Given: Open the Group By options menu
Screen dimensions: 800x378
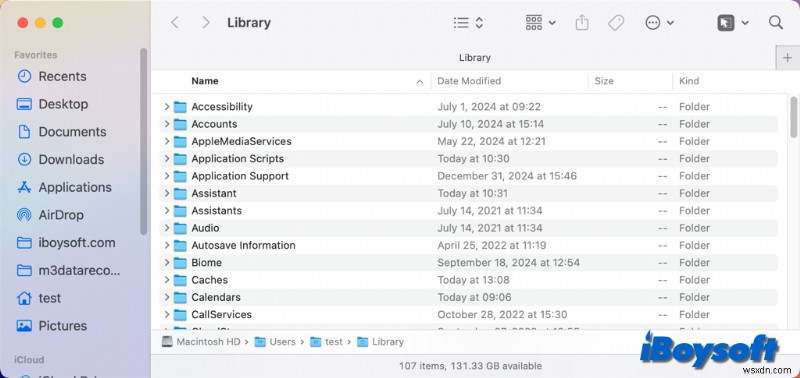Looking at the screenshot, I should (x=541, y=23).
